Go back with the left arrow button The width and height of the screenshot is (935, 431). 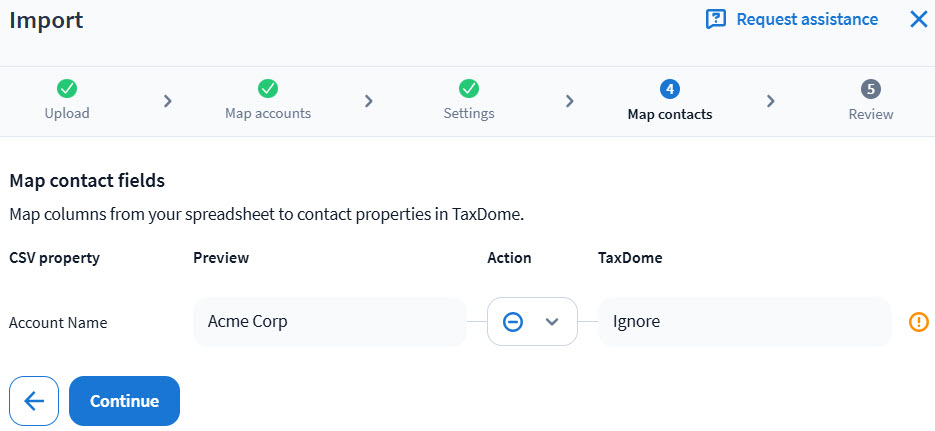click(34, 401)
